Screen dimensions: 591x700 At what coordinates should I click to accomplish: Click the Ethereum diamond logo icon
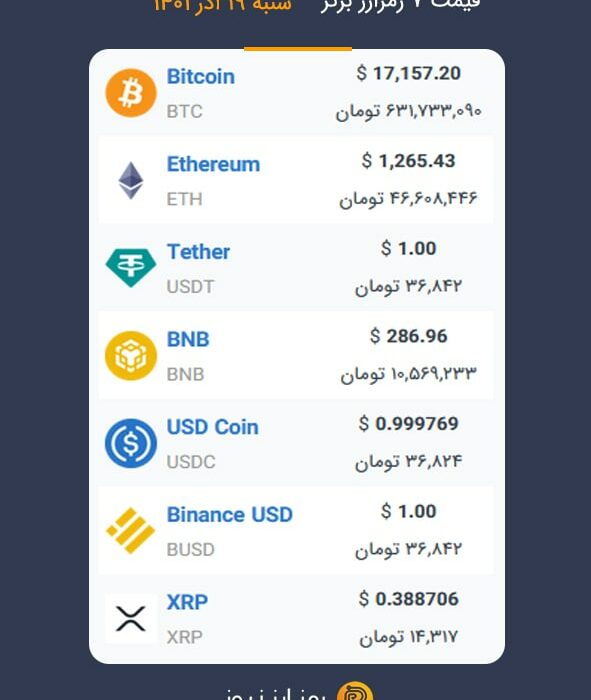[131, 180]
